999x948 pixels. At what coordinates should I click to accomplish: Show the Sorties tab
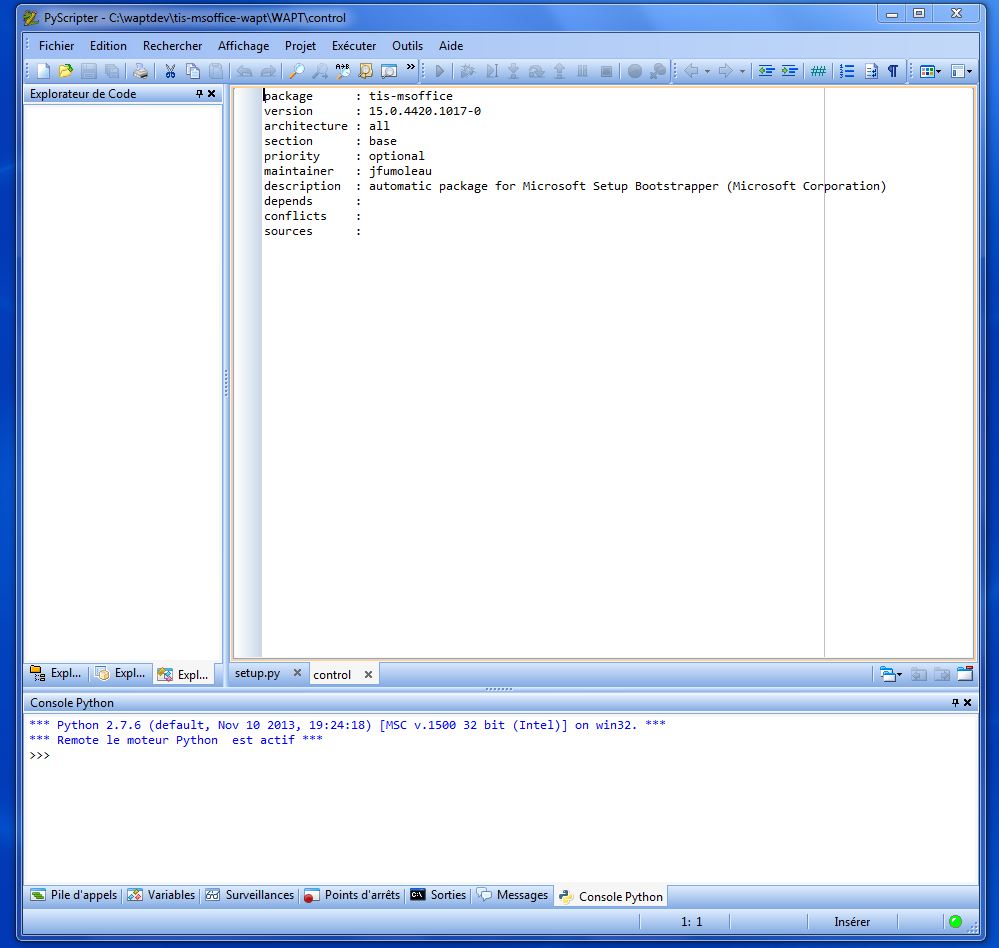(x=438, y=895)
